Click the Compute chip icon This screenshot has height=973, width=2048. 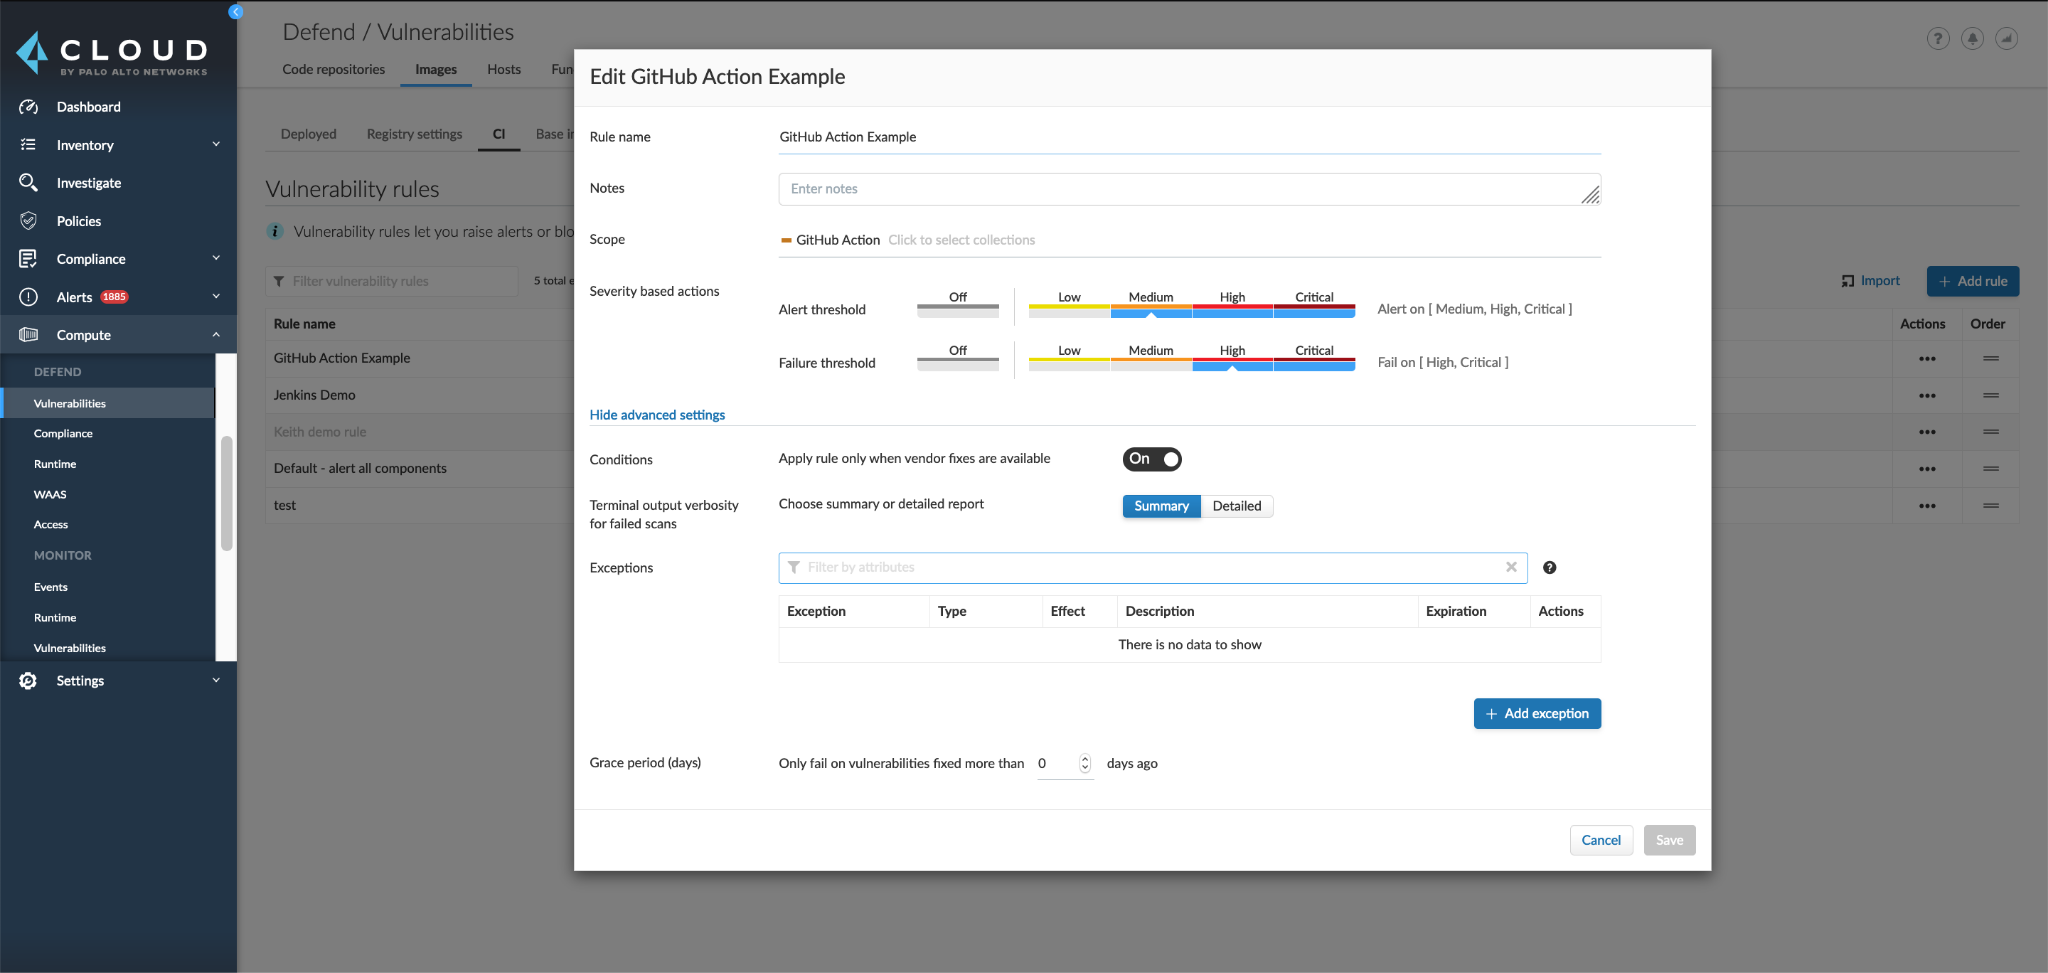tap(28, 335)
